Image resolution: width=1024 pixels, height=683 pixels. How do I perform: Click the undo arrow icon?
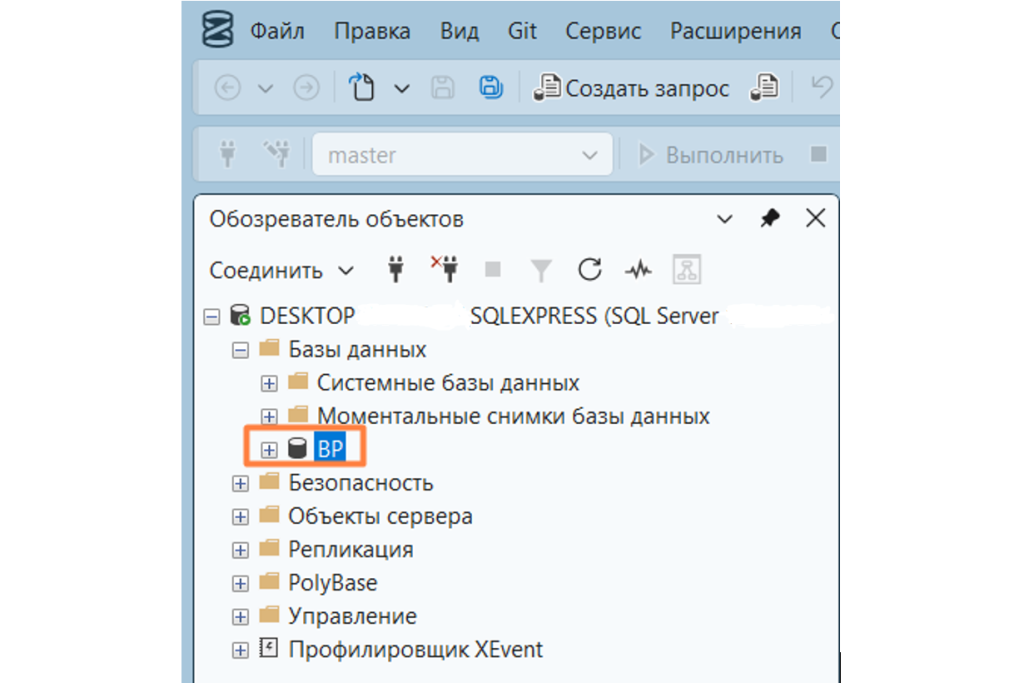coord(822,87)
